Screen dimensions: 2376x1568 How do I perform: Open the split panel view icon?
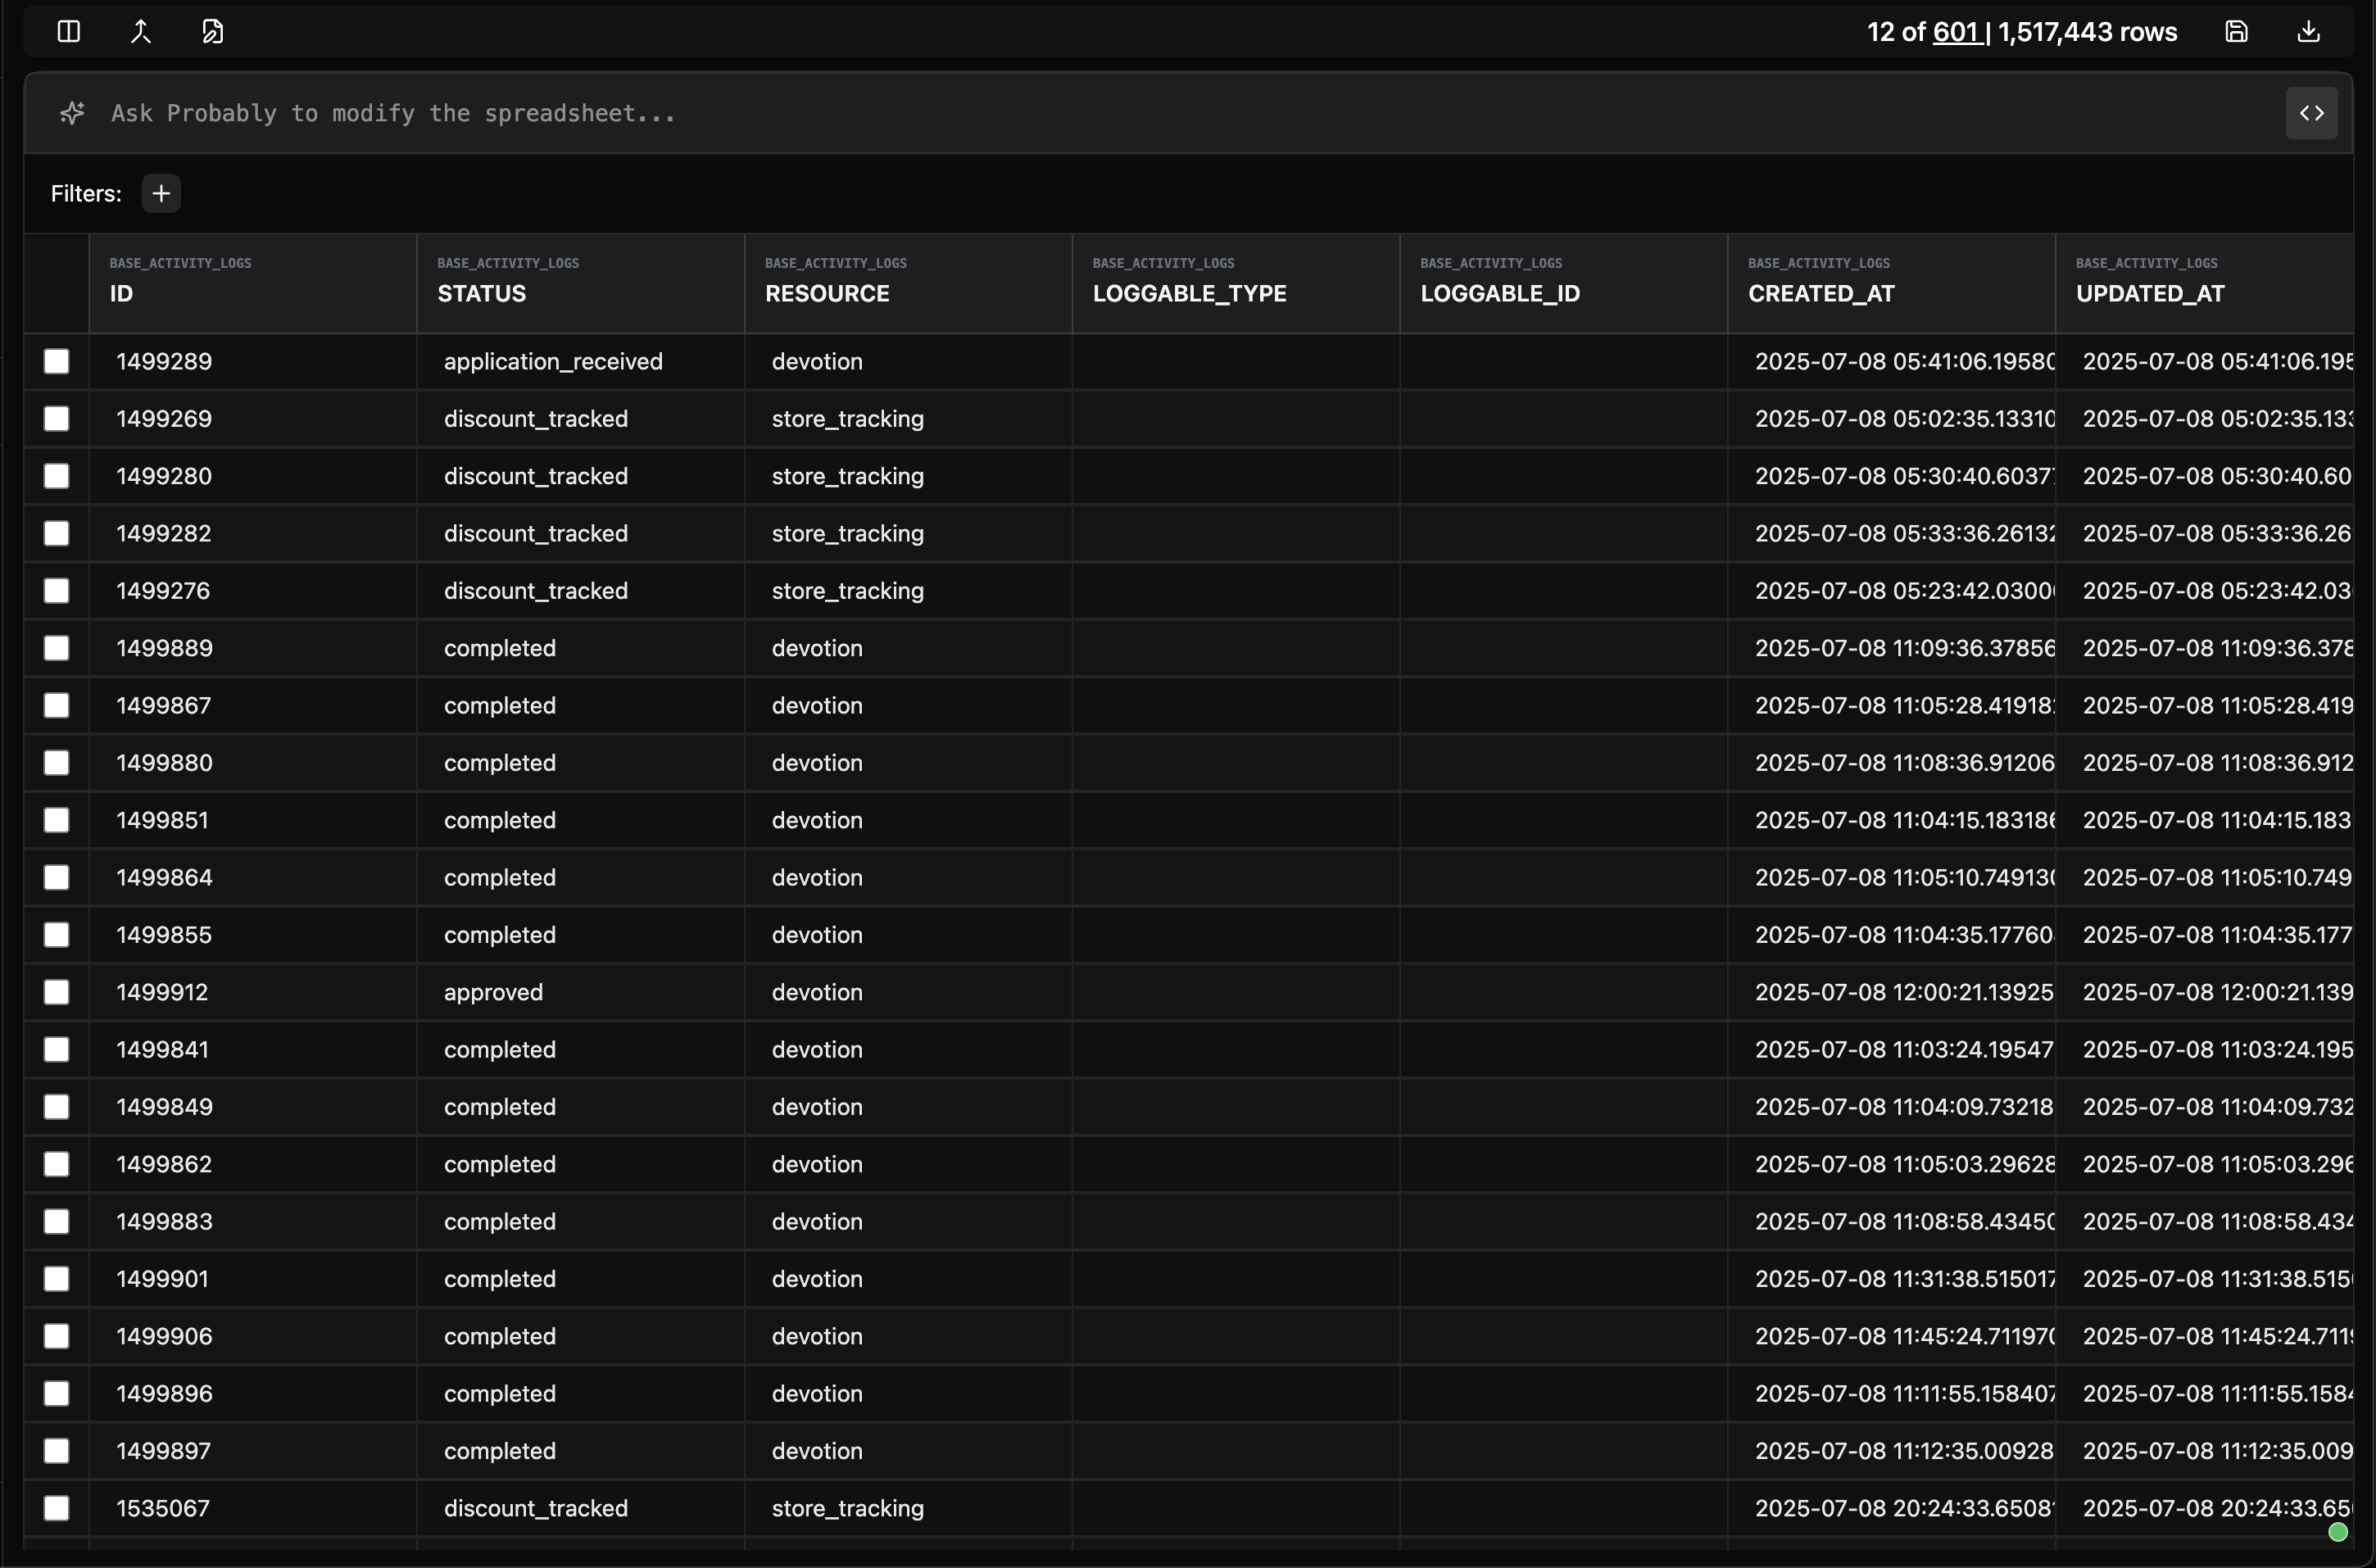coord(67,31)
